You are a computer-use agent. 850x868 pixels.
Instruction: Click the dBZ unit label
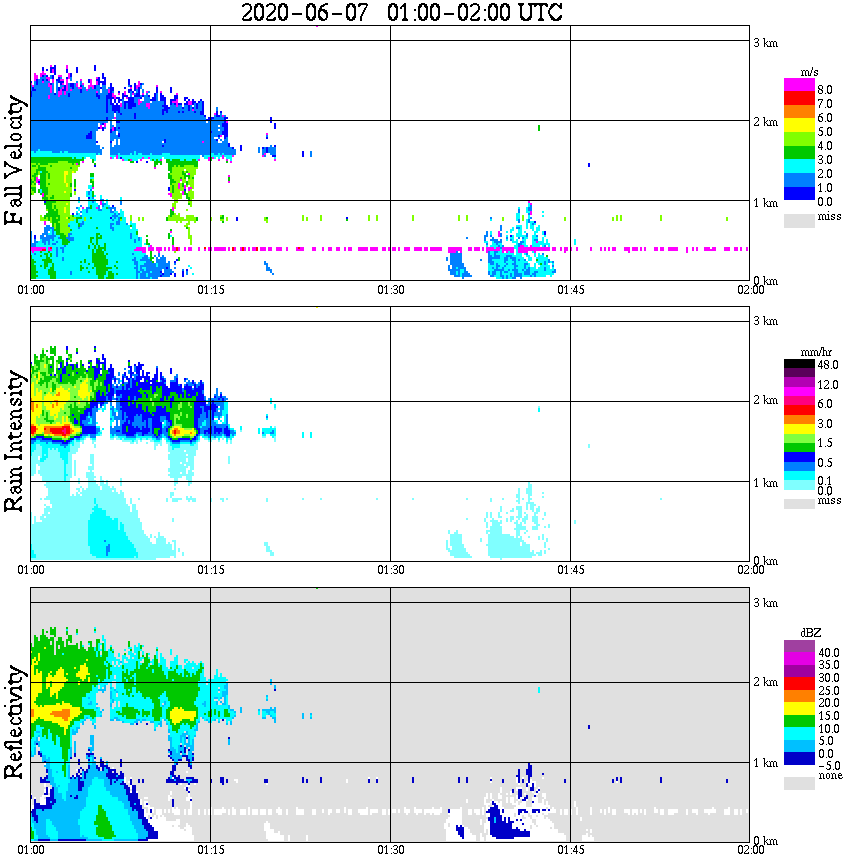coord(811,632)
